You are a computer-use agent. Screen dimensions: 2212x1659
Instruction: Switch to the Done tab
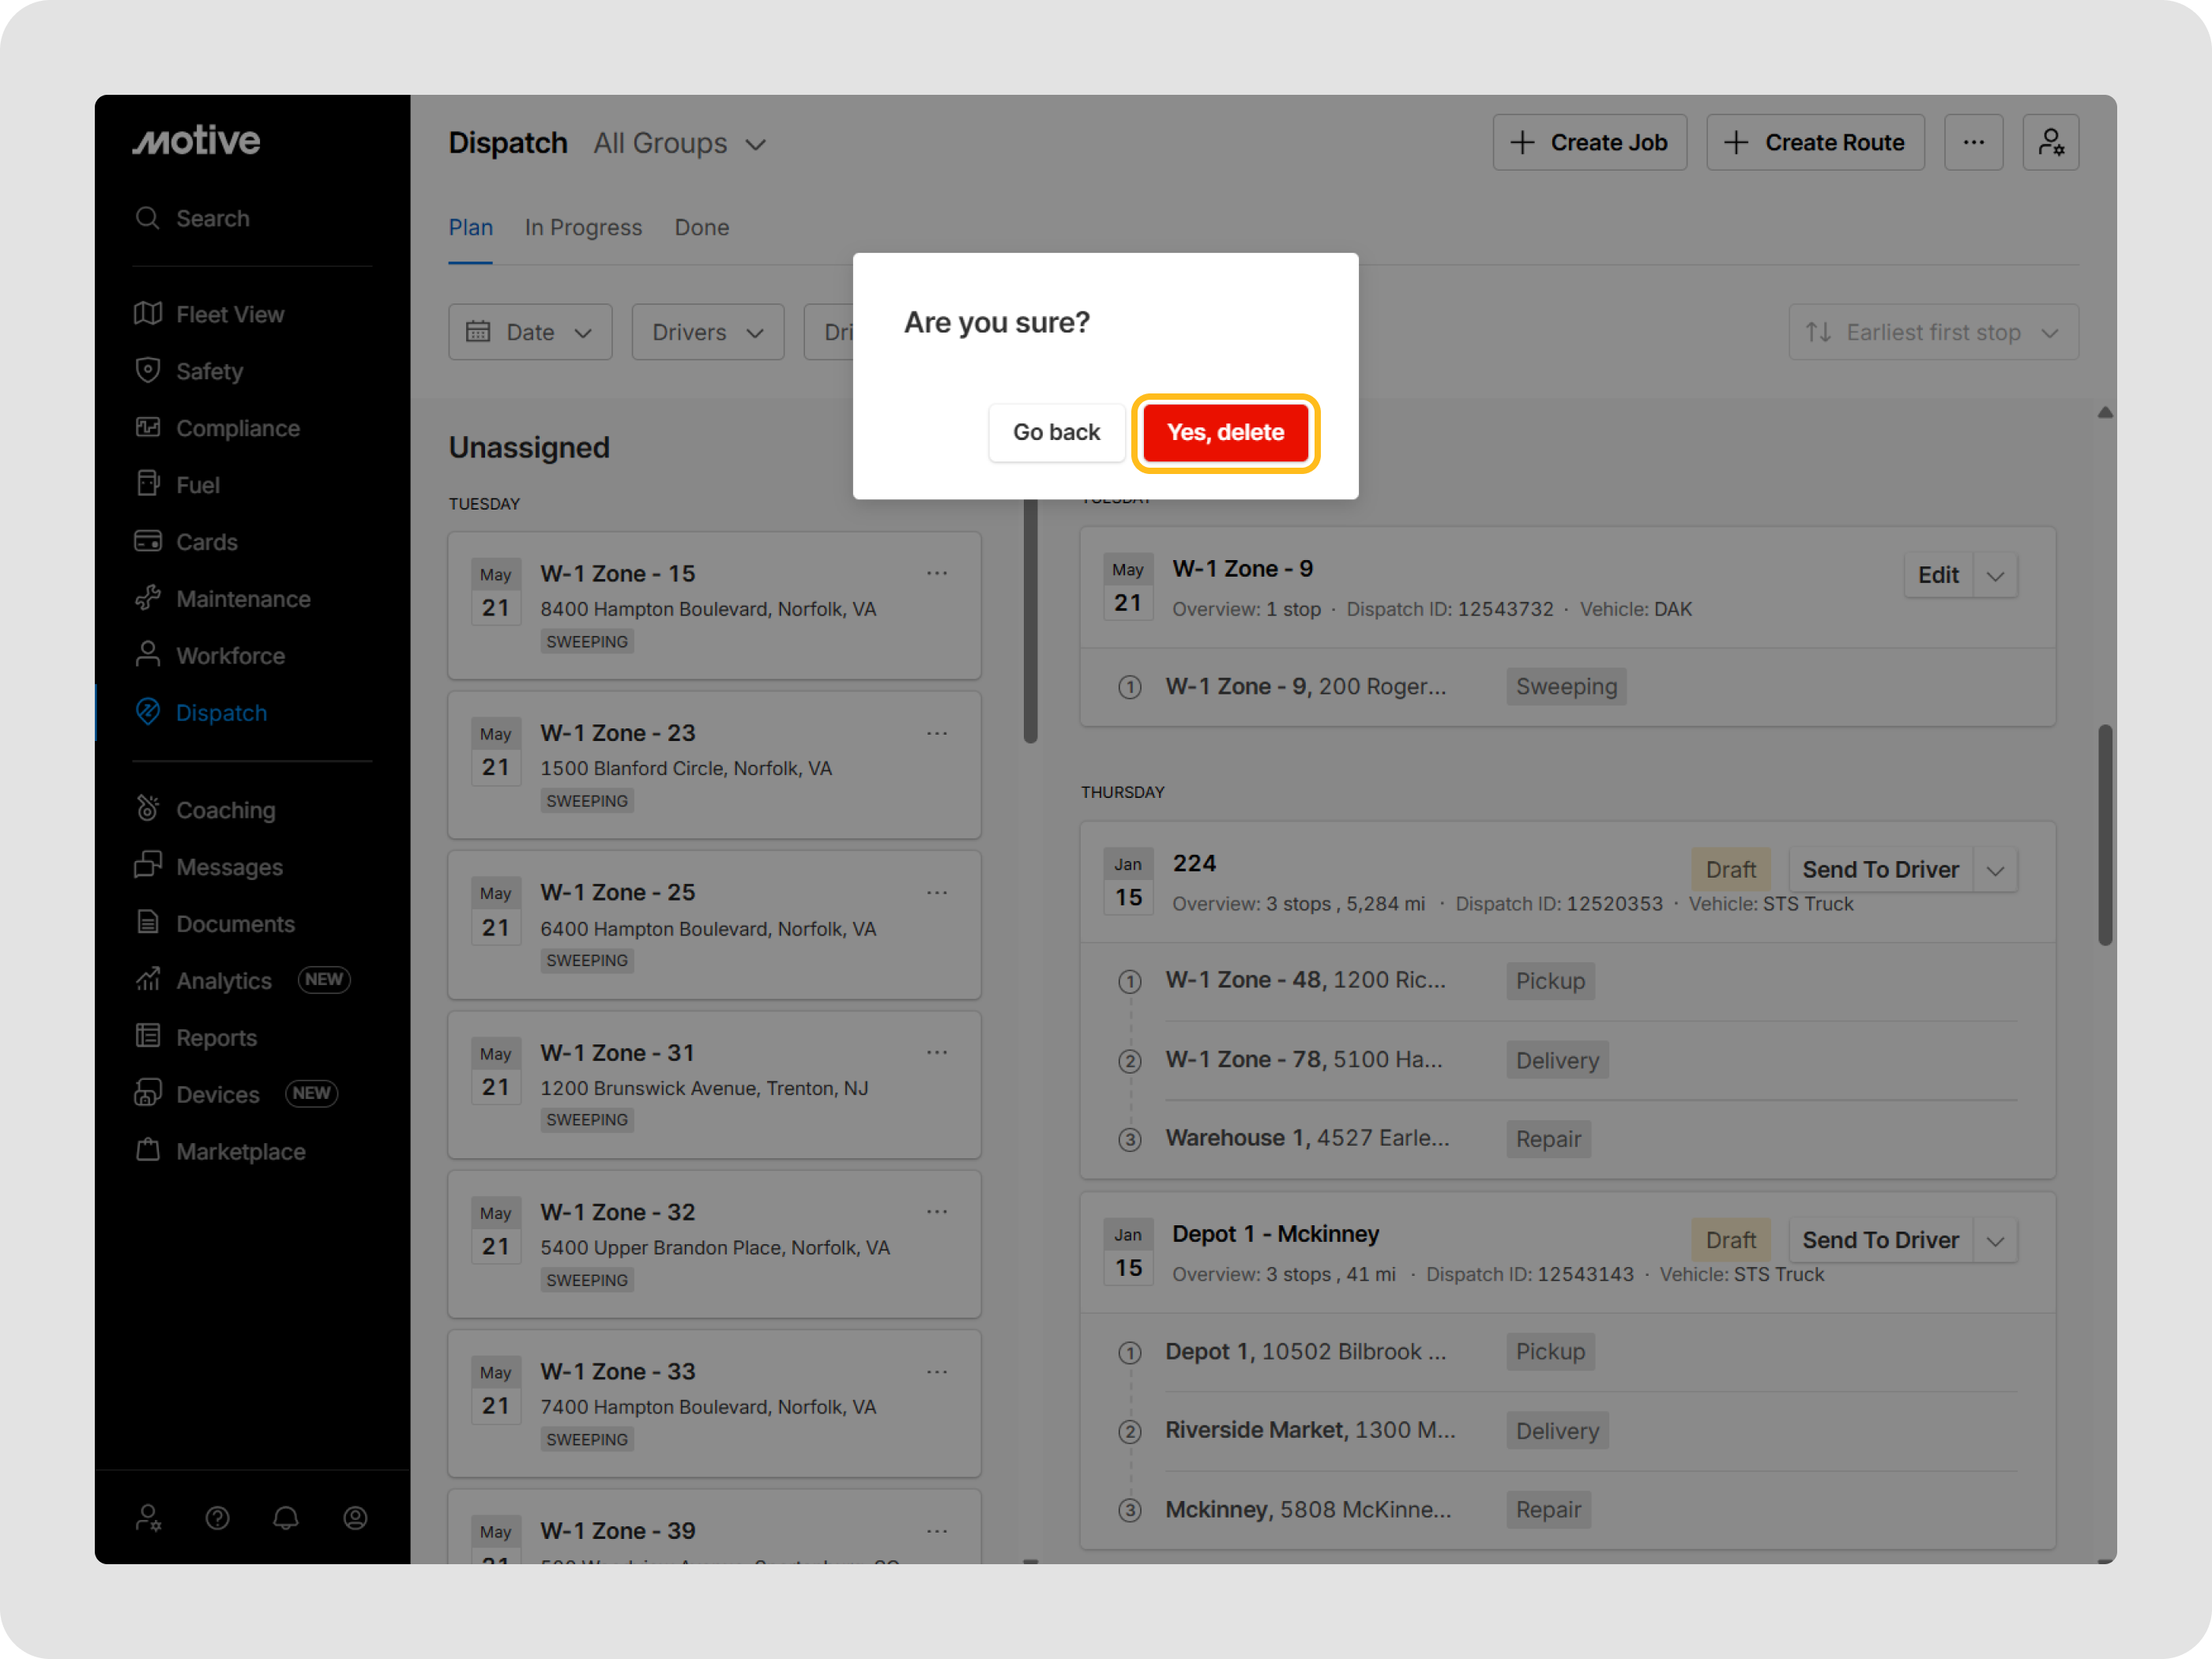(x=701, y=227)
